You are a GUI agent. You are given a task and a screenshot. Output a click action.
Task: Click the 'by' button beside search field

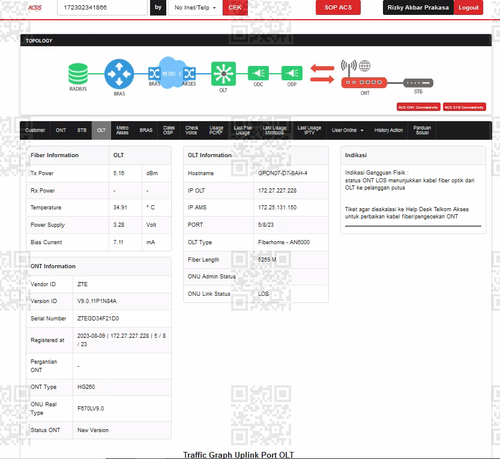coord(158,7)
